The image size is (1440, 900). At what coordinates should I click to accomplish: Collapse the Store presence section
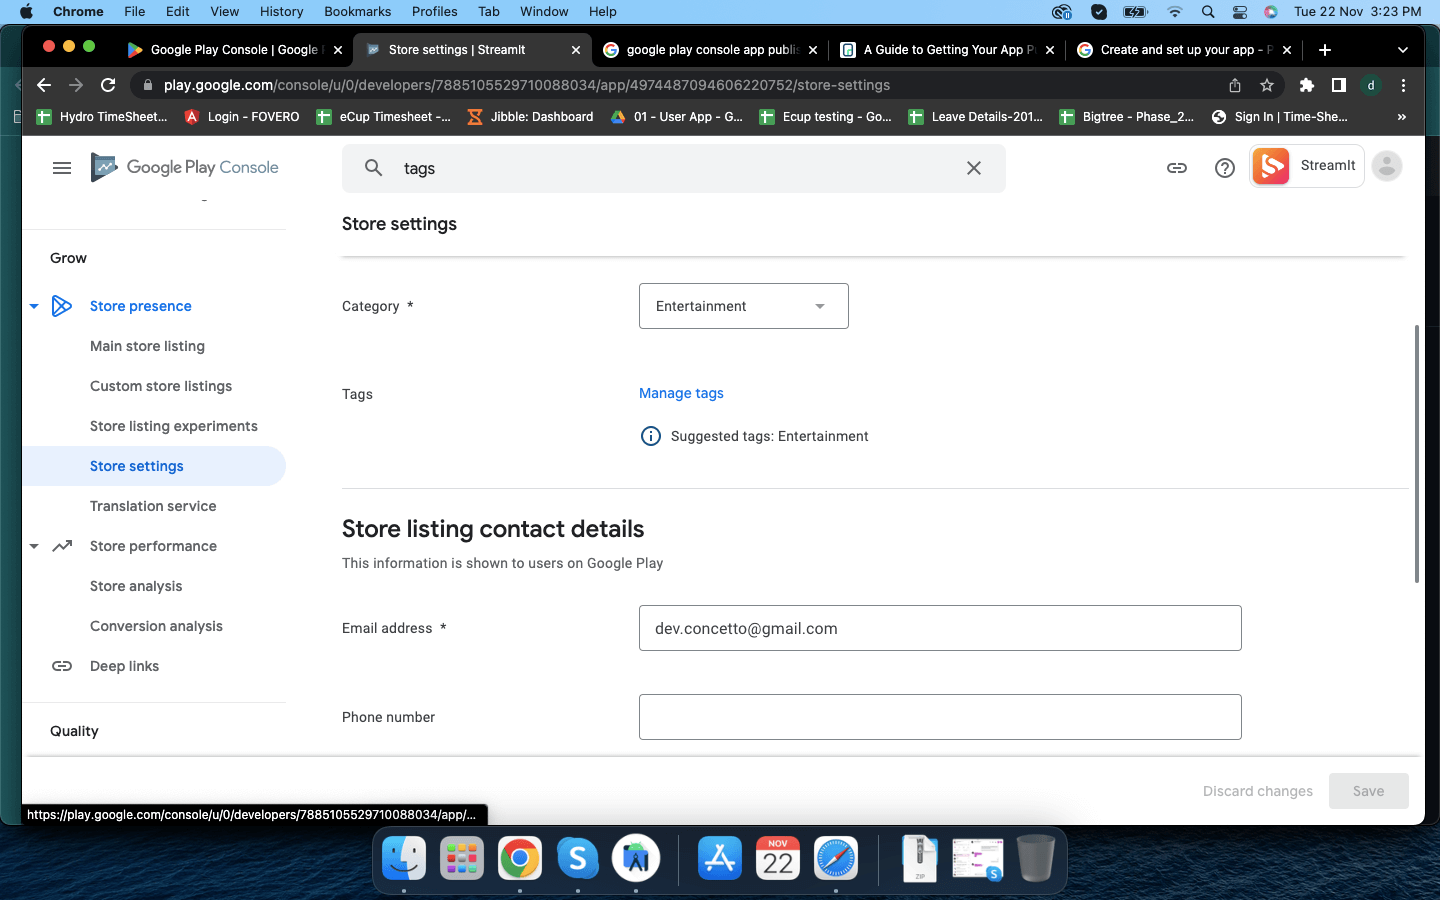[34, 306]
